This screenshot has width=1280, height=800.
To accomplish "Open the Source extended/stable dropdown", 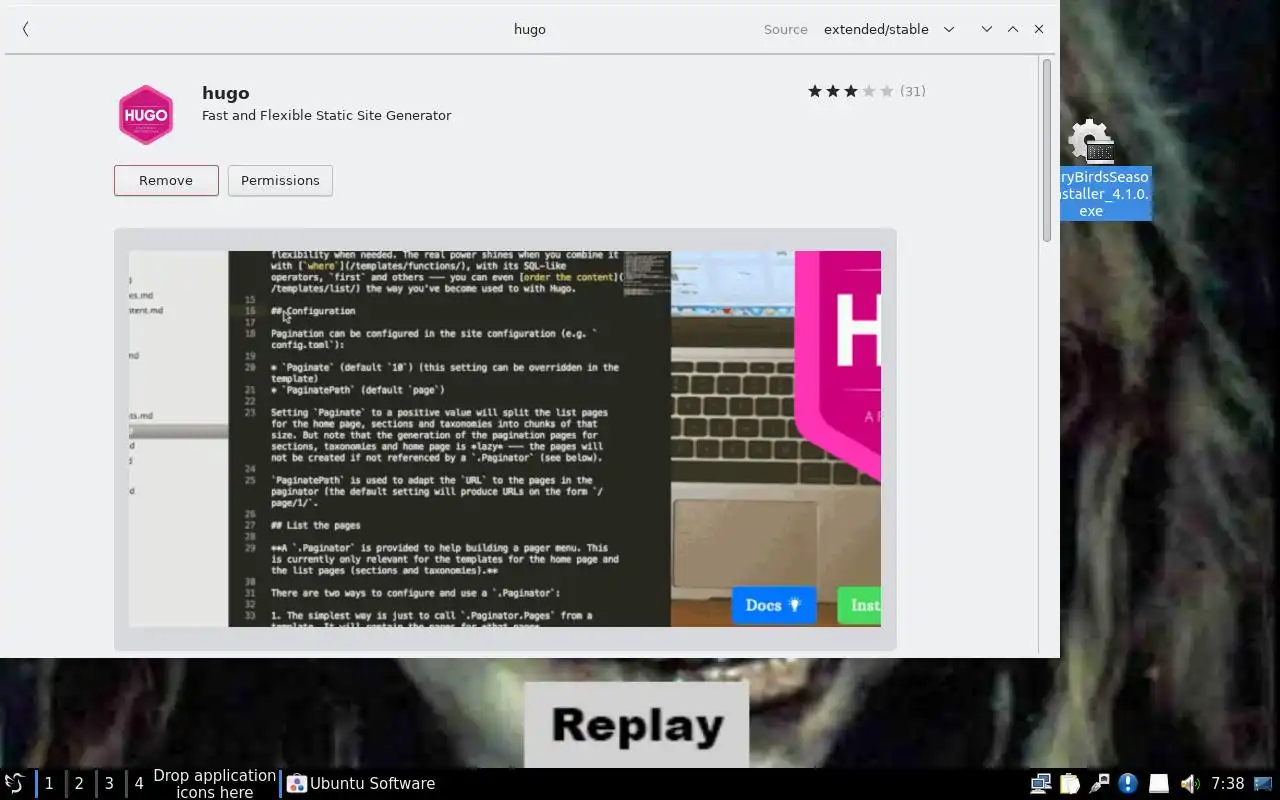I will coord(889,29).
